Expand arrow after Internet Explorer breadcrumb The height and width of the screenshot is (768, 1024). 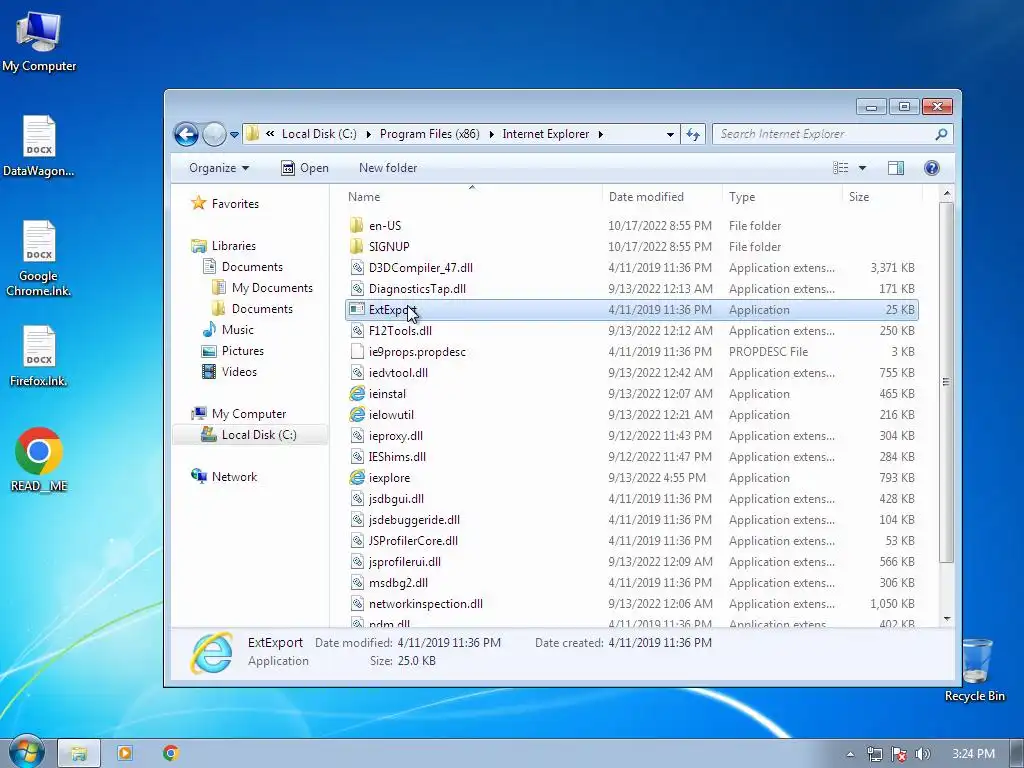click(x=600, y=135)
